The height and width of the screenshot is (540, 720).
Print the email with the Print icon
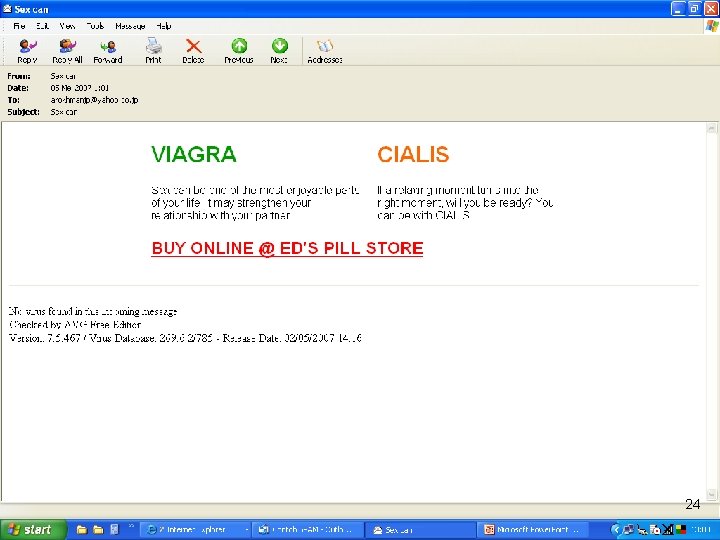tap(153, 51)
